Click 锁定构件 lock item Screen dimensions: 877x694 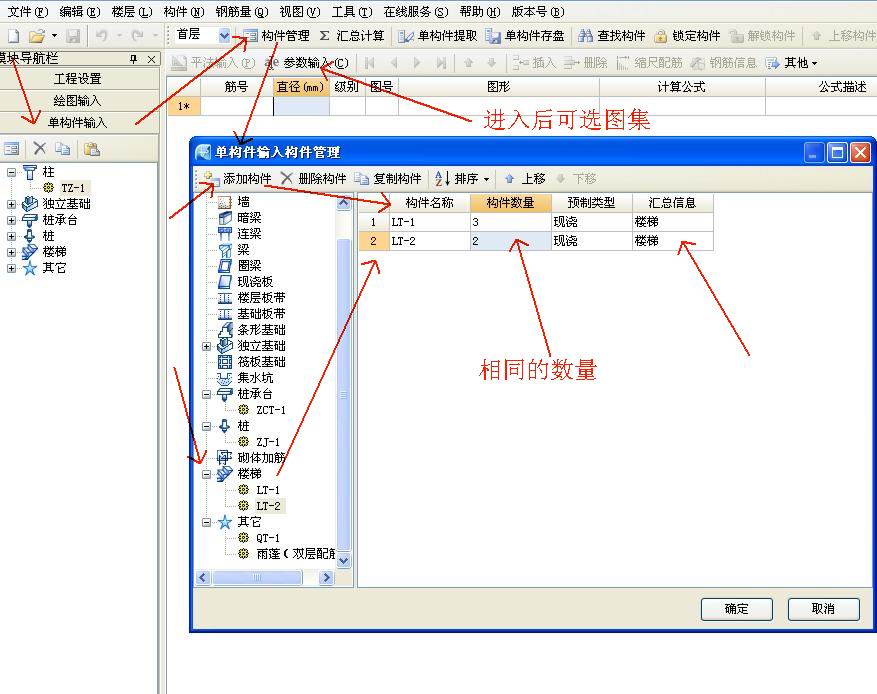pyautogui.click(x=687, y=36)
